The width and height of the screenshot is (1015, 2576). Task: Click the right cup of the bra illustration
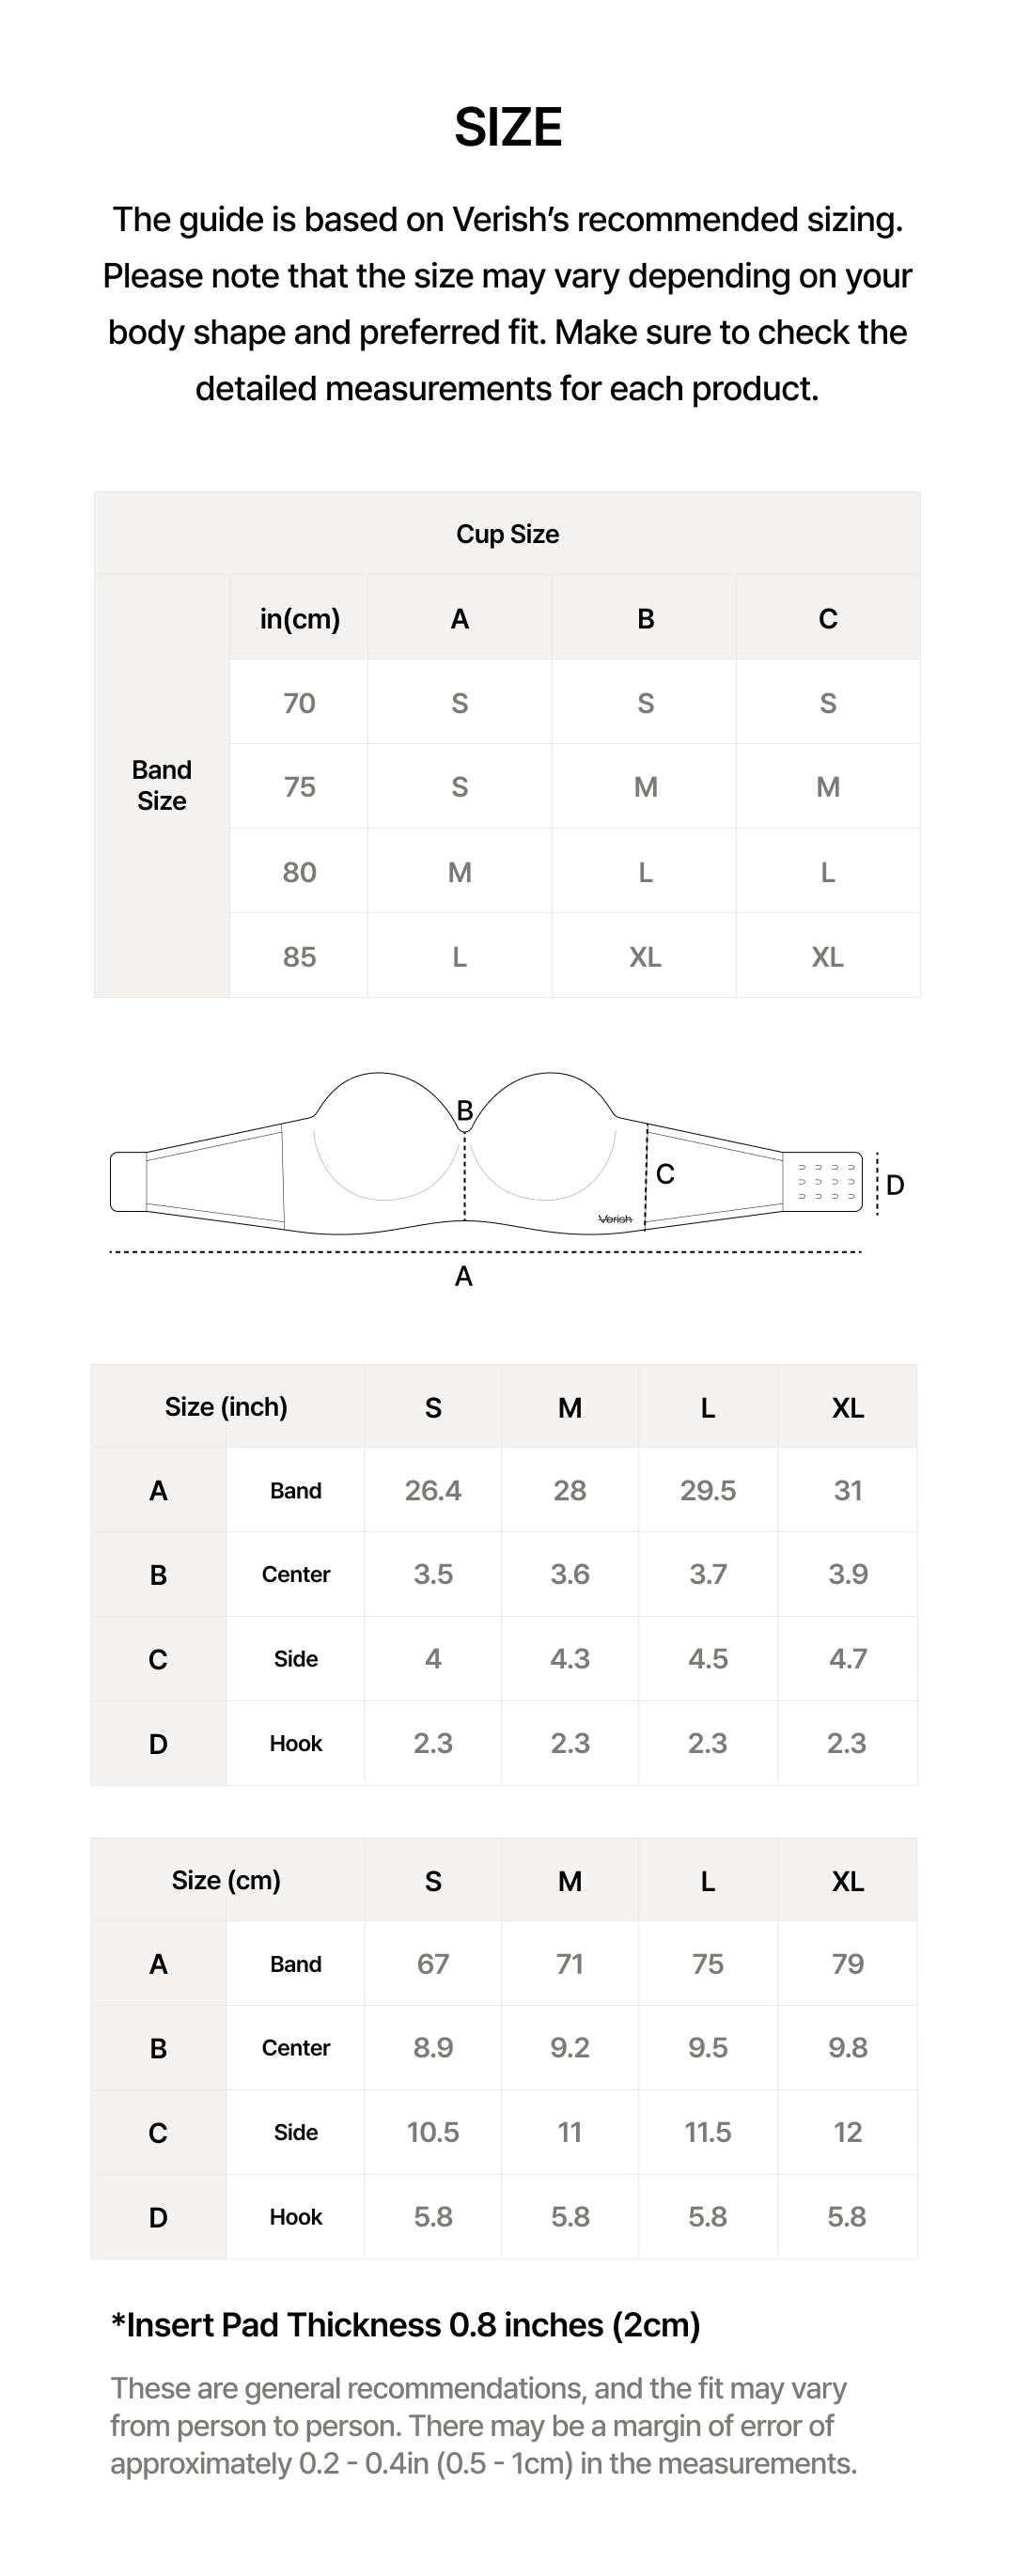pyautogui.click(x=545, y=1140)
